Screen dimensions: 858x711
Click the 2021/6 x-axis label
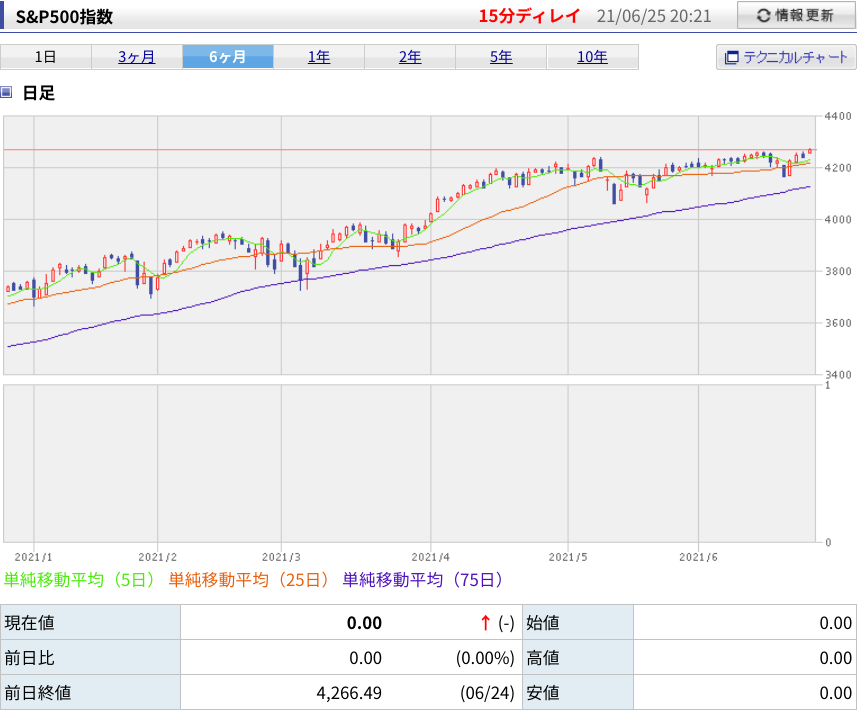click(698, 557)
